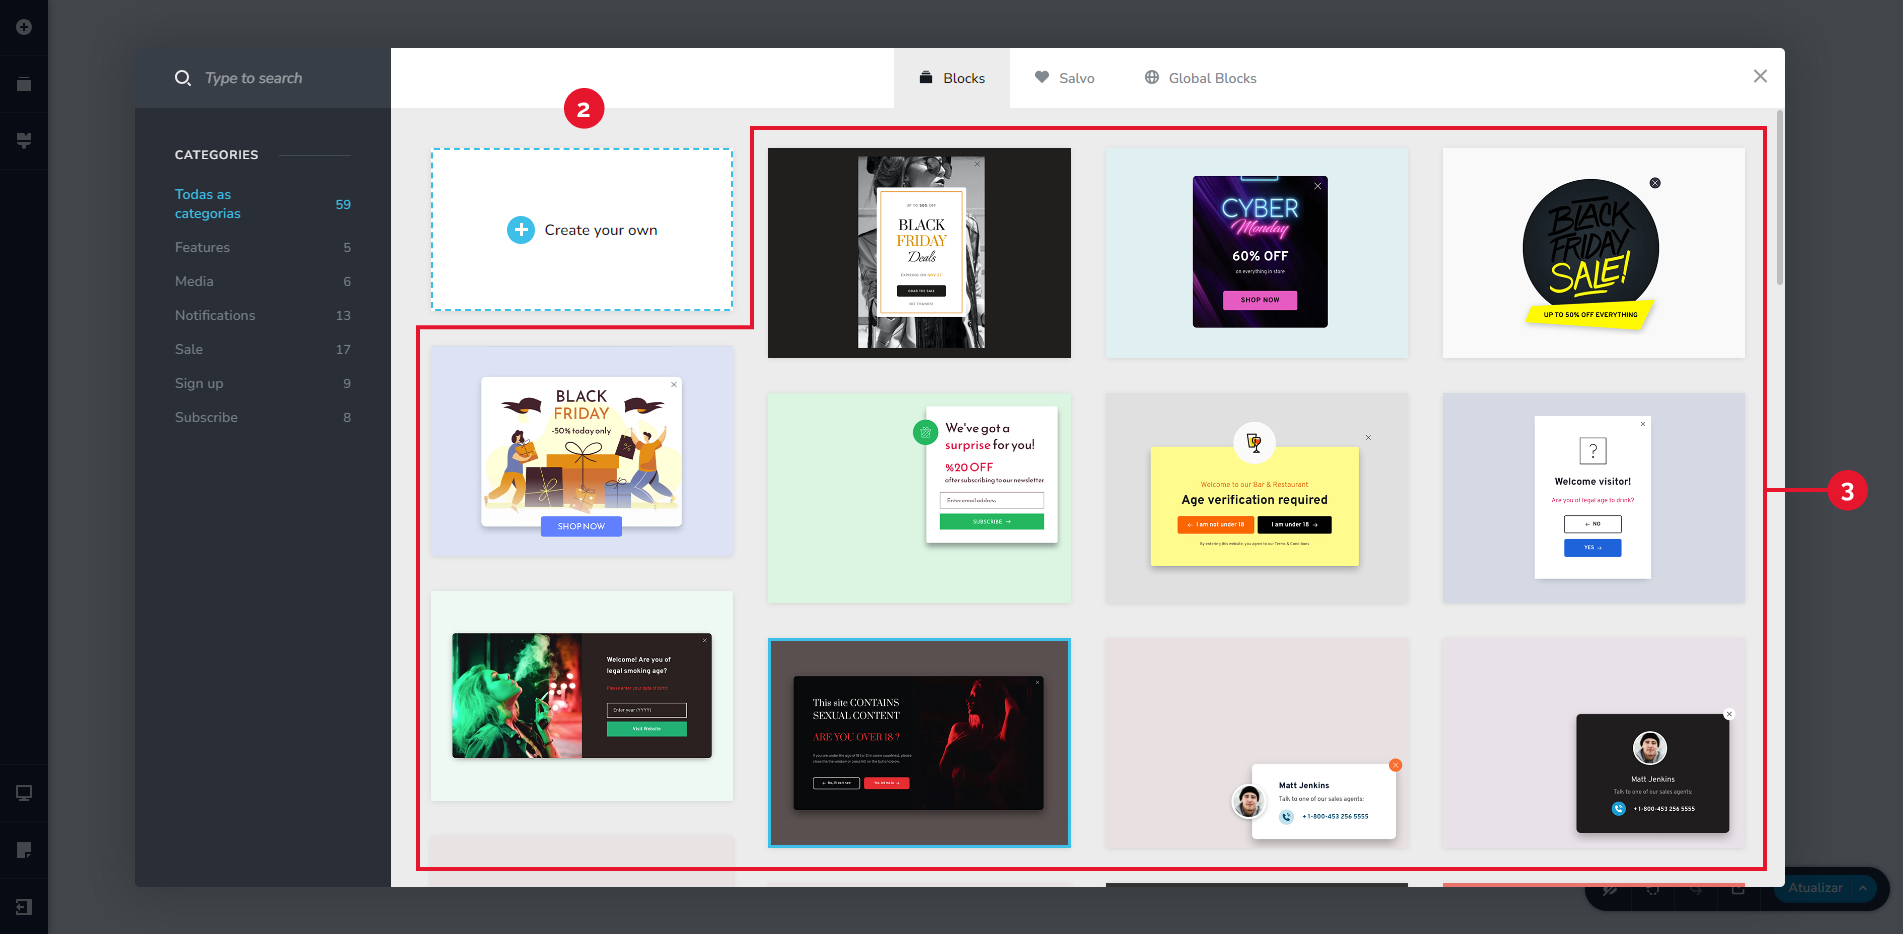The image size is (1903, 934).
Task: Click the search magnifier icon
Action: coord(183,78)
